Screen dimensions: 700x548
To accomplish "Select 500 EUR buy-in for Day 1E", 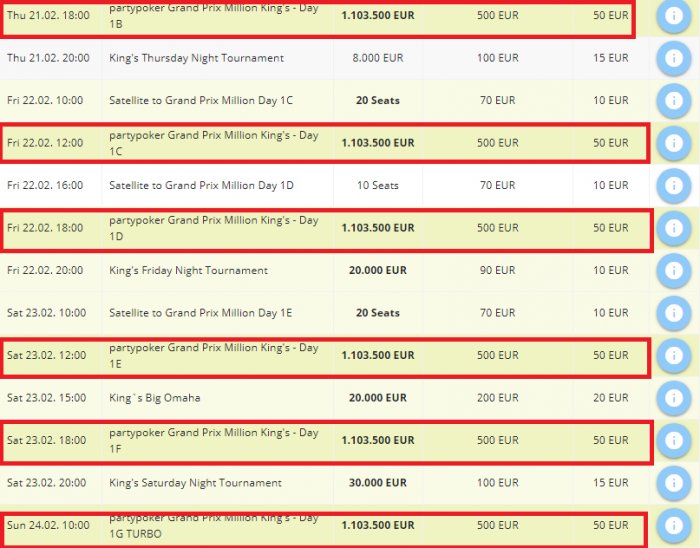I will (497, 355).
